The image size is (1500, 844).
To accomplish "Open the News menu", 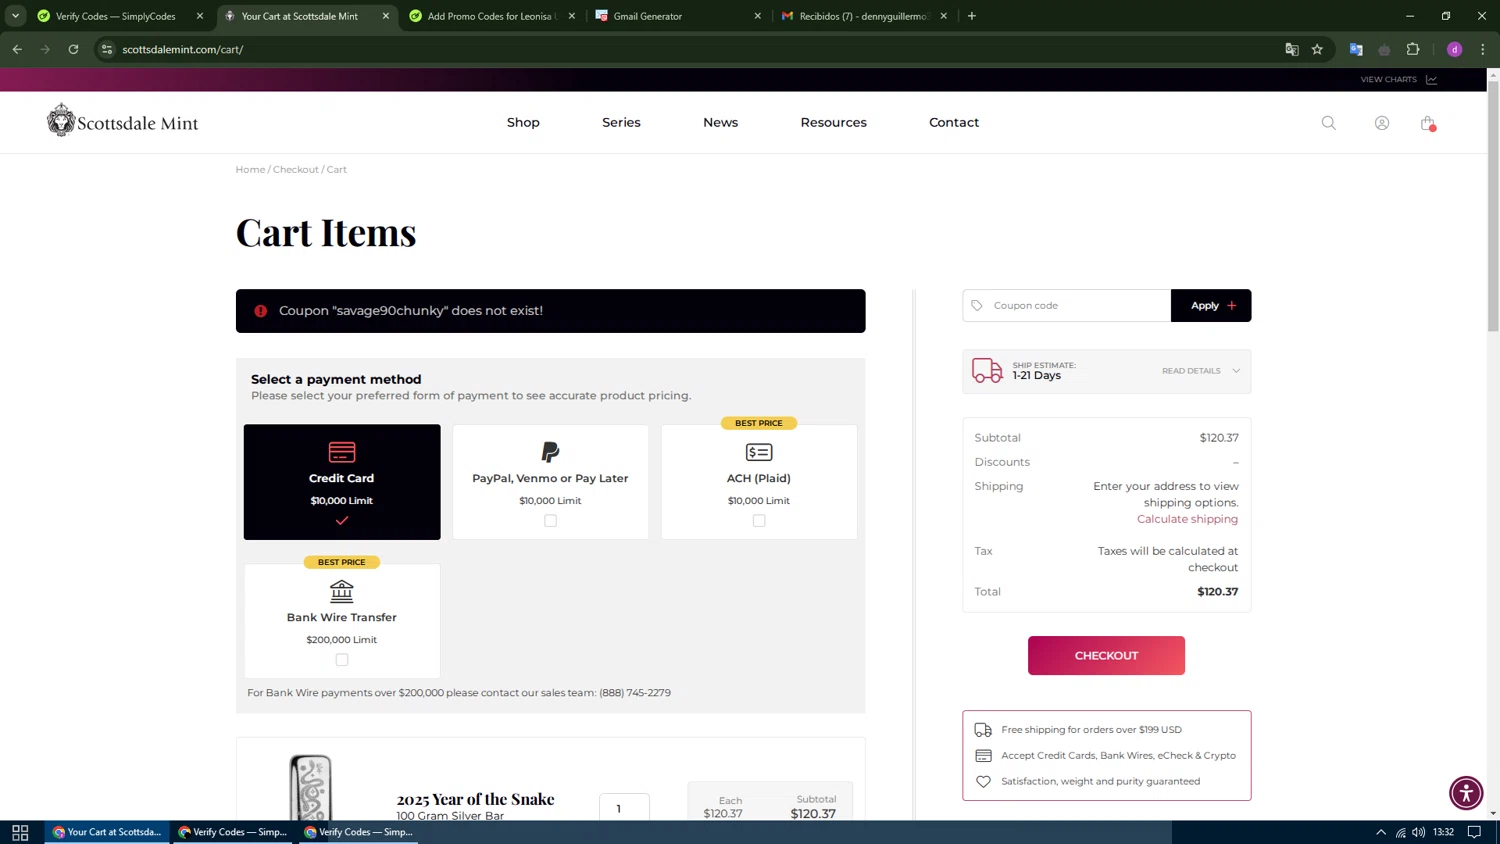I will [x=720, y=122].
